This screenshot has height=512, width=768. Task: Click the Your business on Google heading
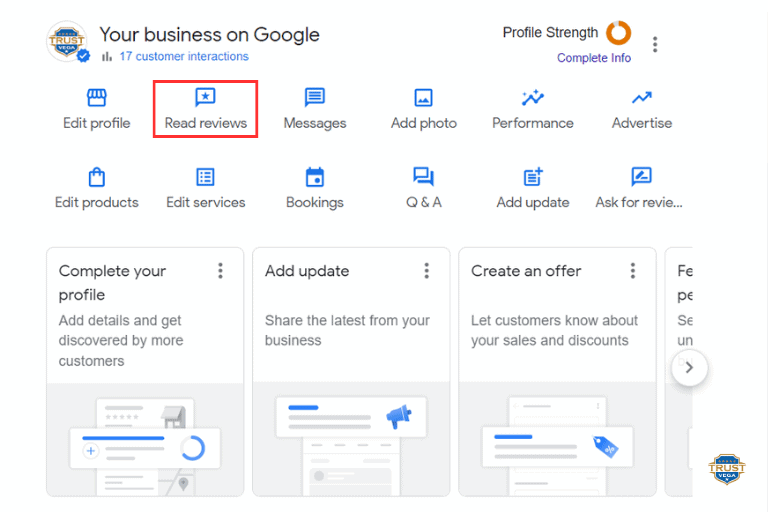pos(210,35)
